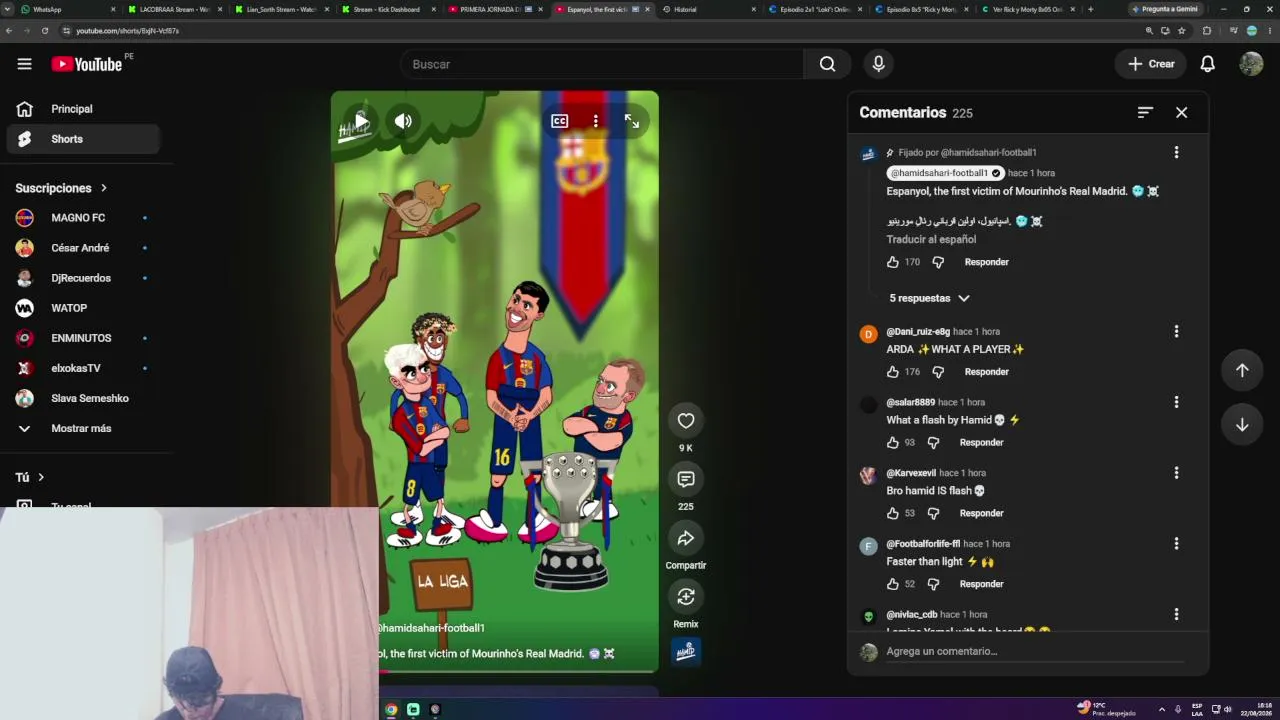Mute the Short's volume
Screen dimensions: 1280x720
click(x=403, y=122)
